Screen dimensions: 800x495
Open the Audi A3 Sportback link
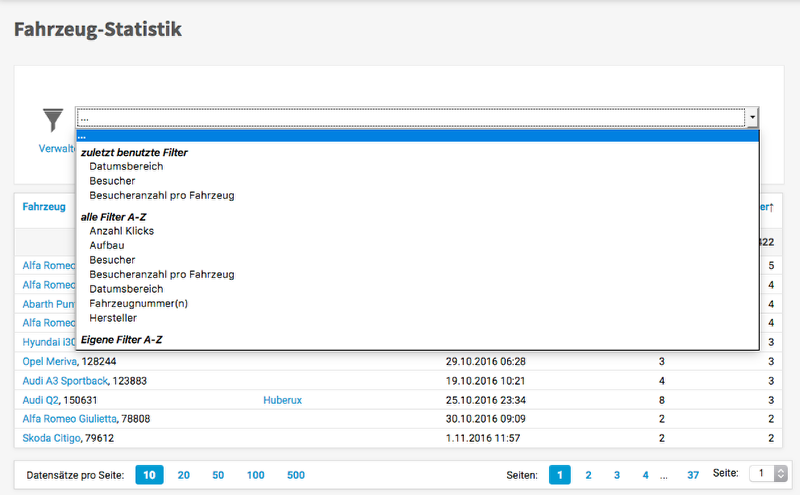pos(65,380)
